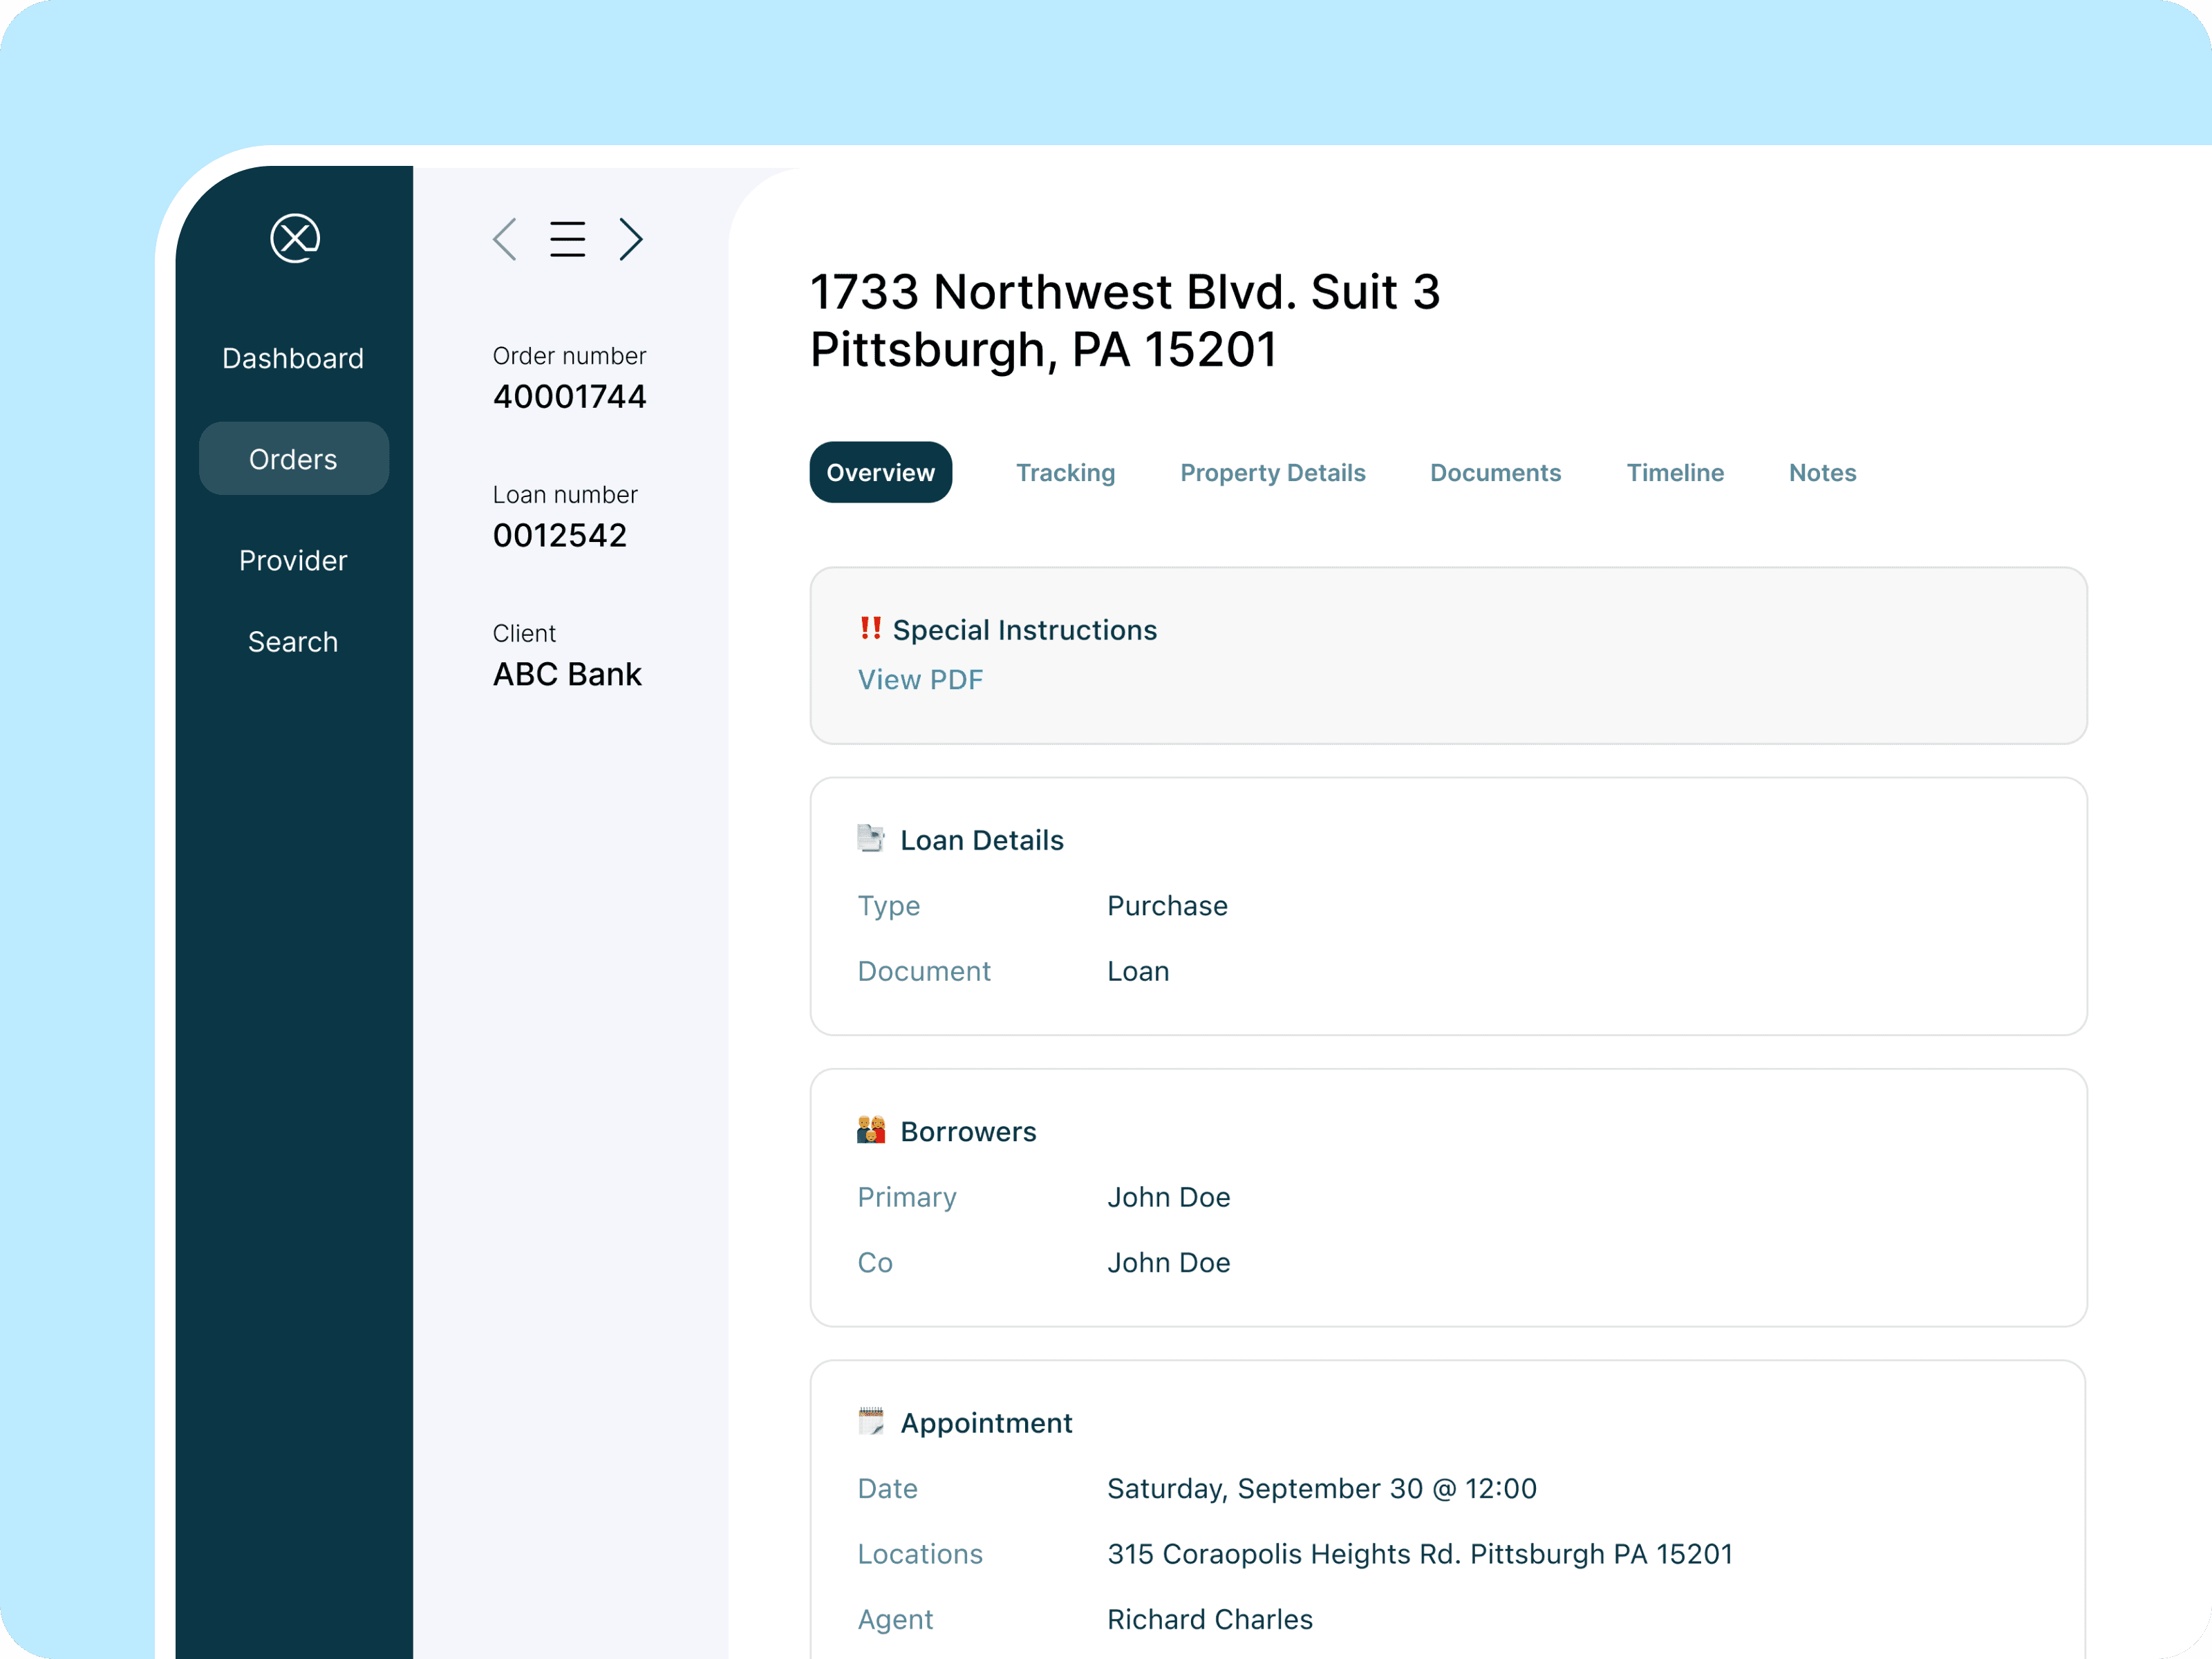The height and width of the screenshot is (1659, 2212).
Task: Switch to the Notes tab
Action: pyautogui.click(x=1822, y=472)
